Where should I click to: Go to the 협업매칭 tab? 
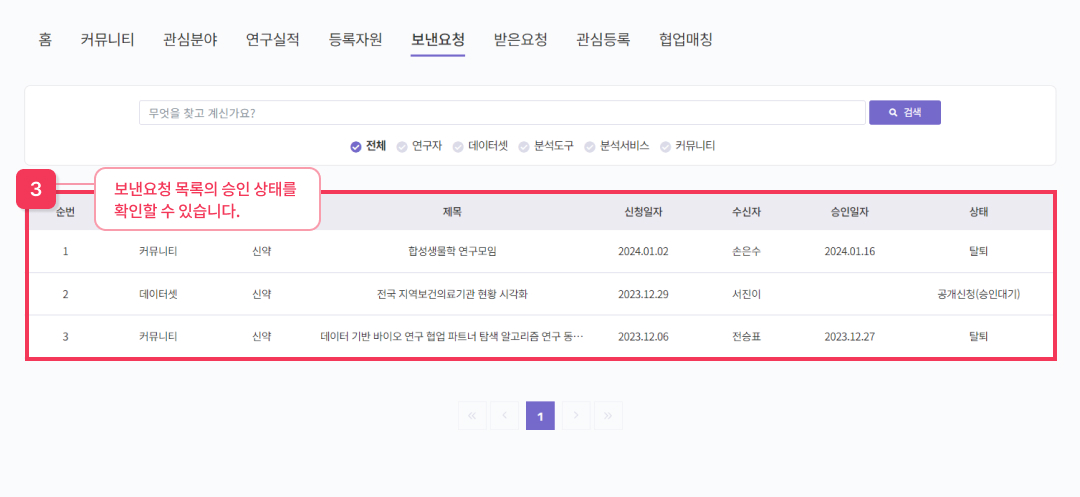(685, 39)
